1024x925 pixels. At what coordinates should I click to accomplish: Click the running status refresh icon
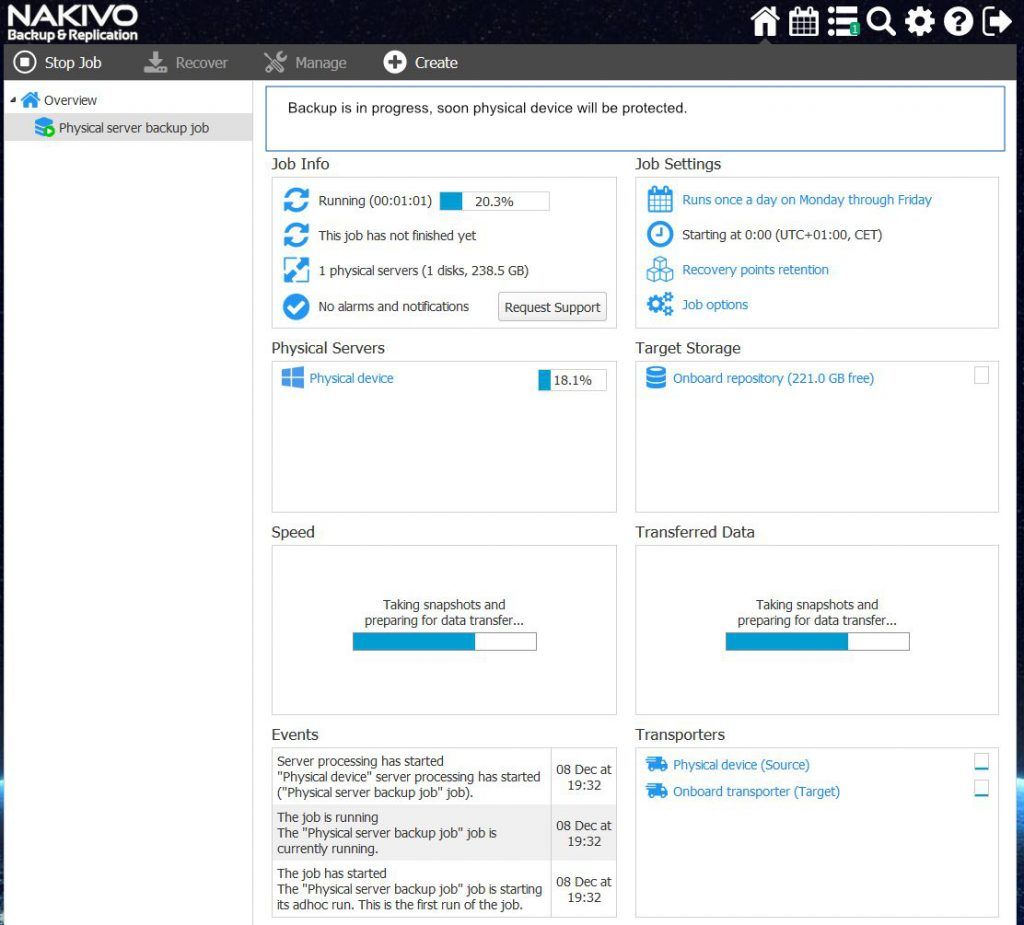[296, 200]
